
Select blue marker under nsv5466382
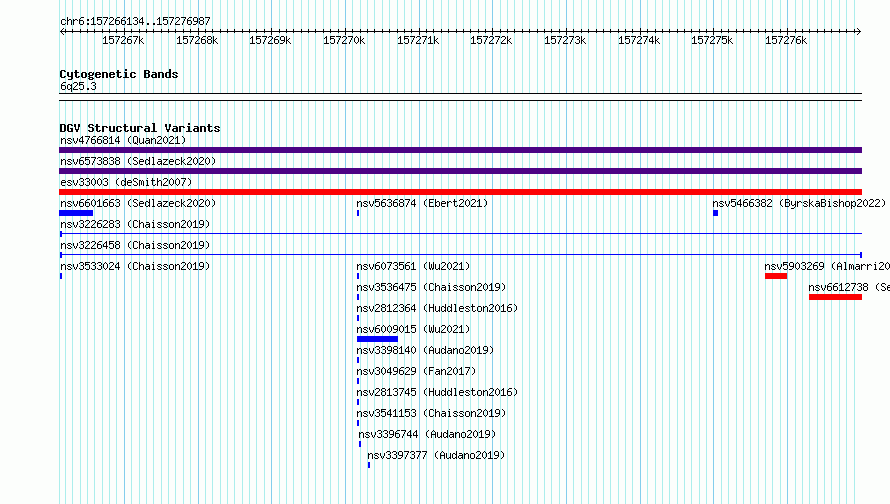coord(716,213)
